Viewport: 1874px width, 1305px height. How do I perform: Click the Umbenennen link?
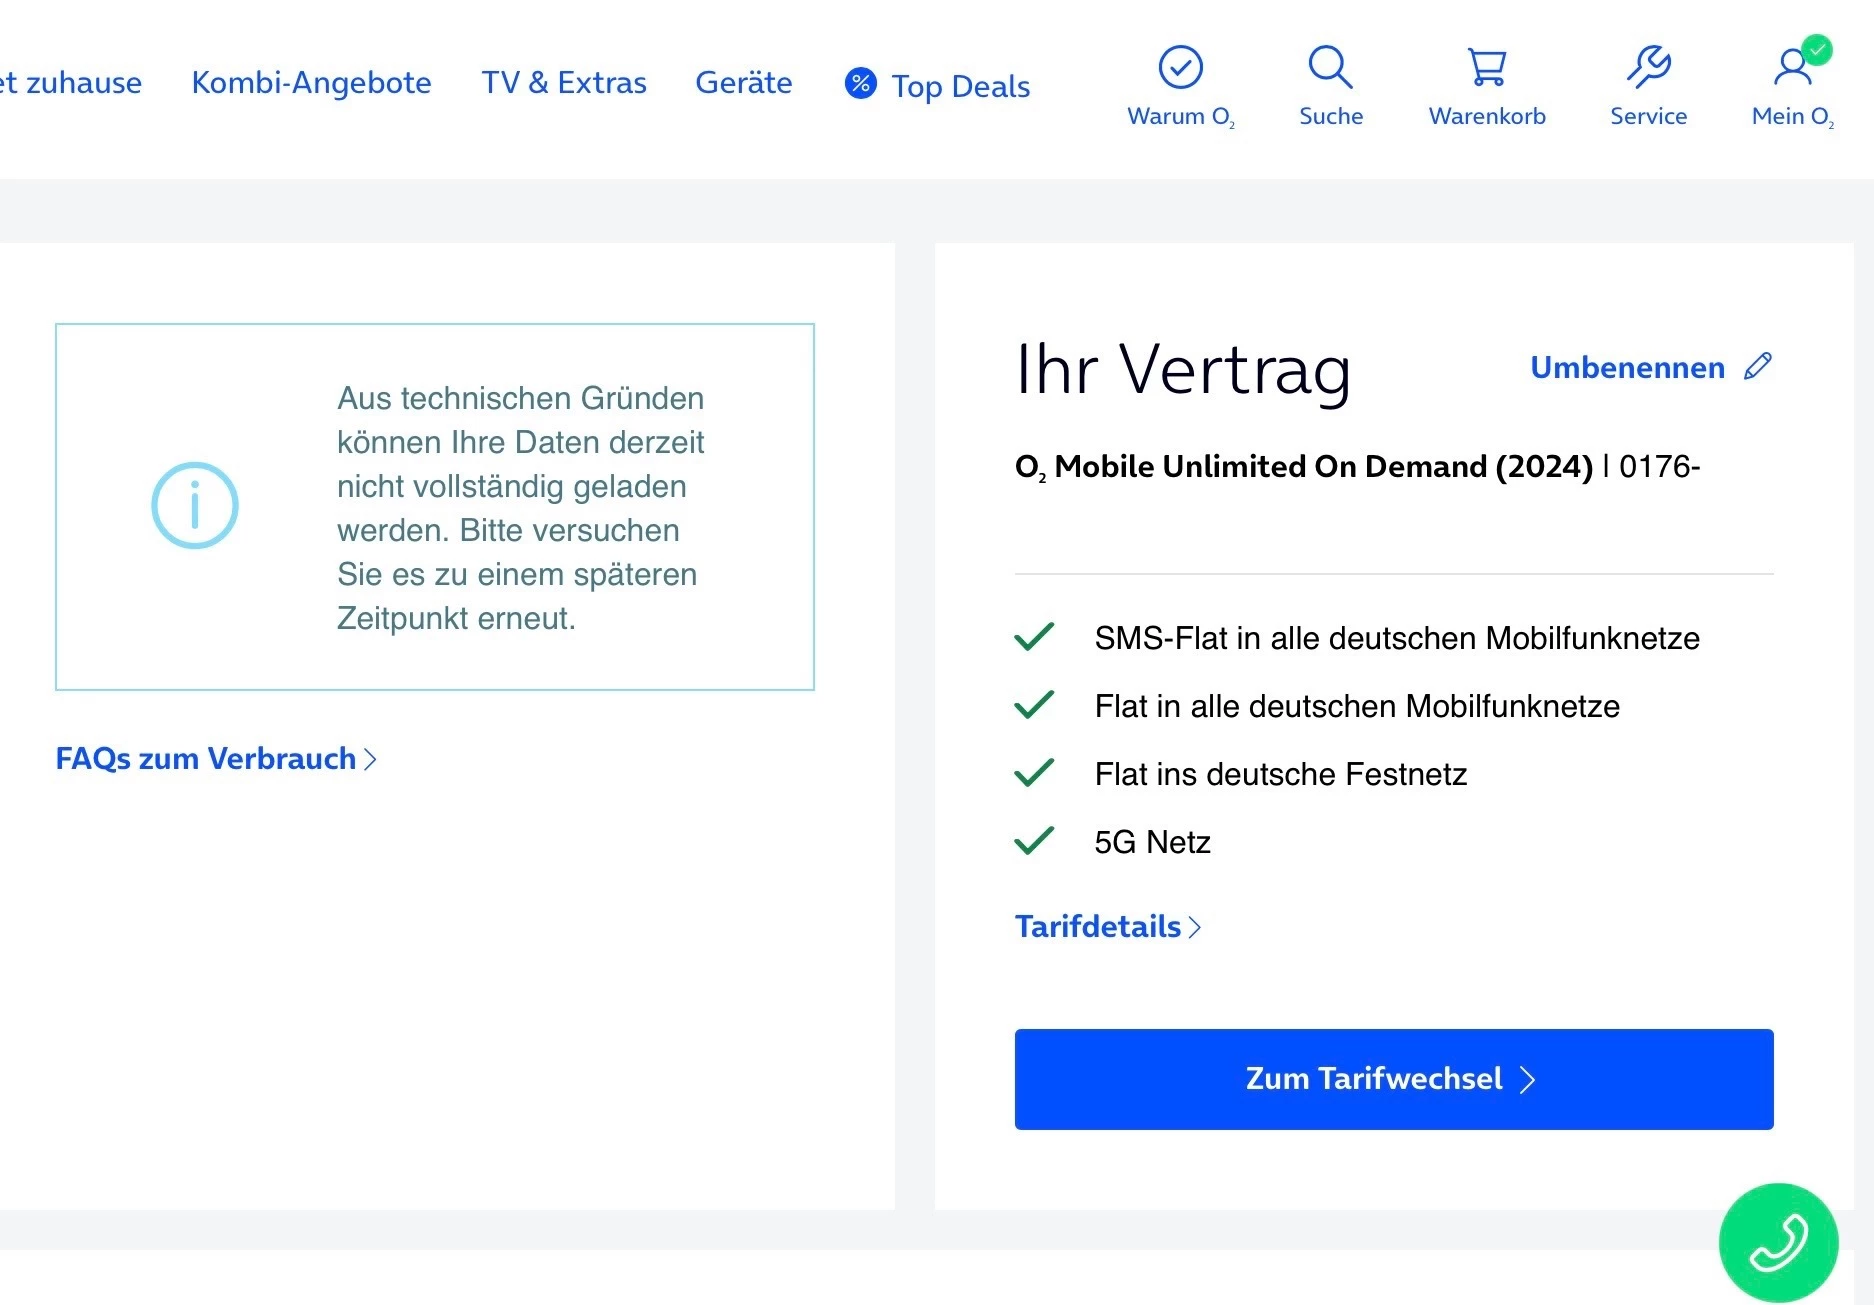(x=1627, y=367)
